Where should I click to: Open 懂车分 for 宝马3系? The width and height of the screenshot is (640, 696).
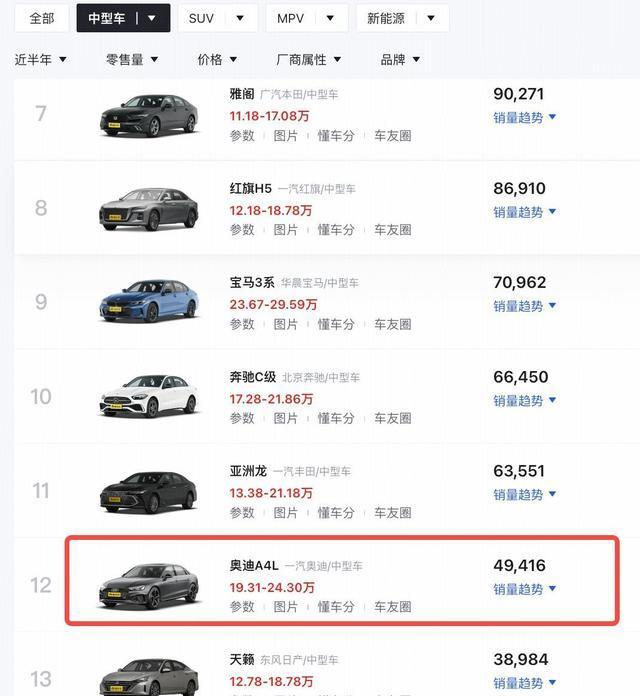point(336,324)
